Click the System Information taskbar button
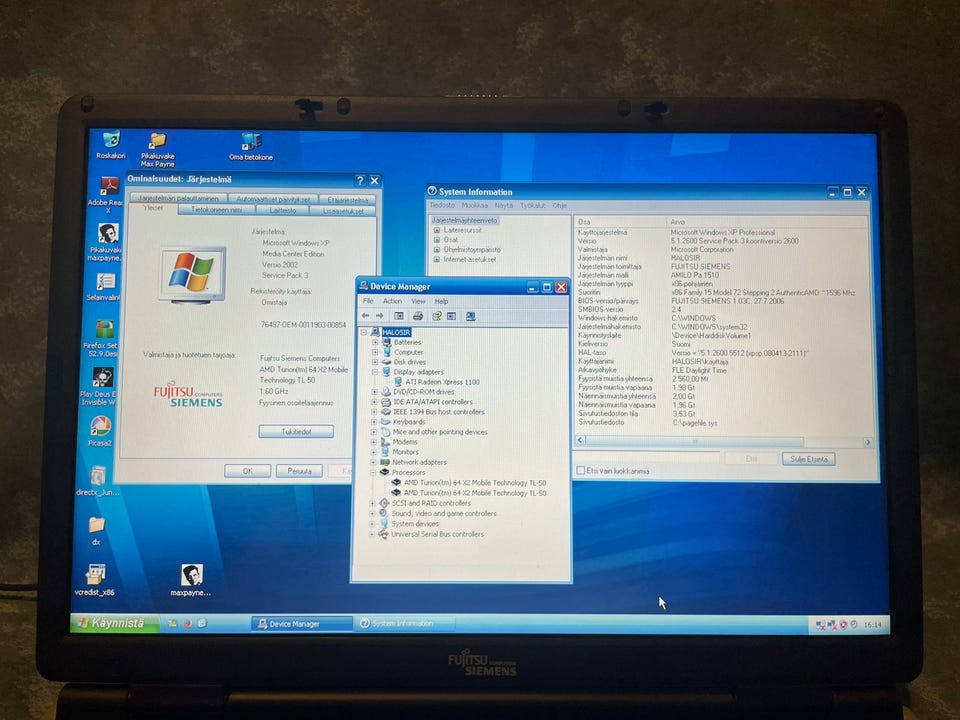Screen dimensions: 960x720 click(x=404, y=623)
